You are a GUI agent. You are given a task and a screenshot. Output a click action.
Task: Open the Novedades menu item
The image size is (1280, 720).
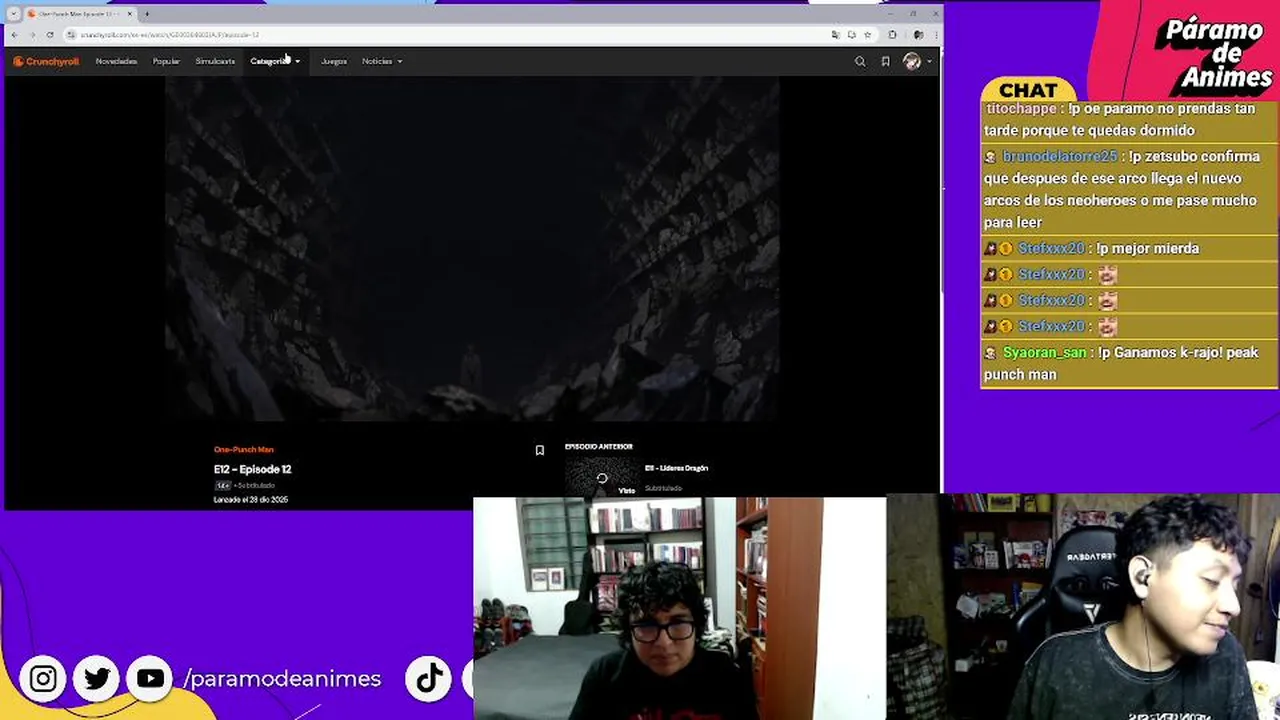pos(116,61)
